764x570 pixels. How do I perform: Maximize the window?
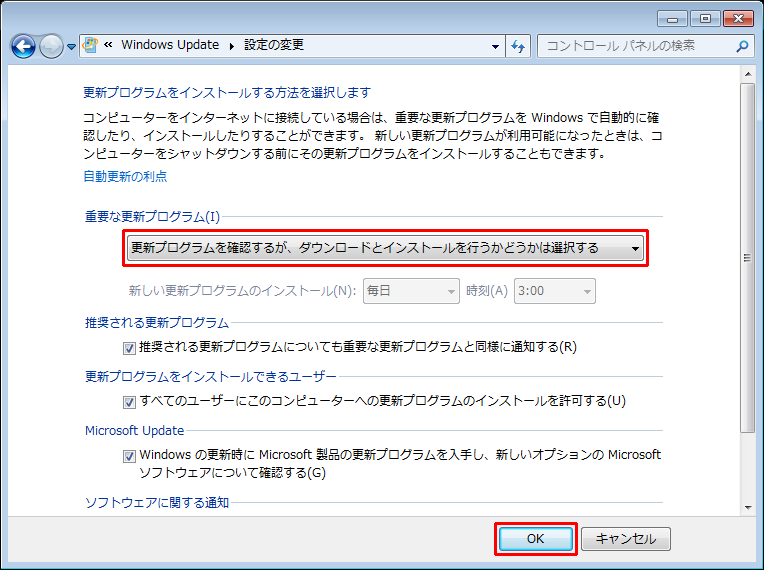tap(705, 19)
